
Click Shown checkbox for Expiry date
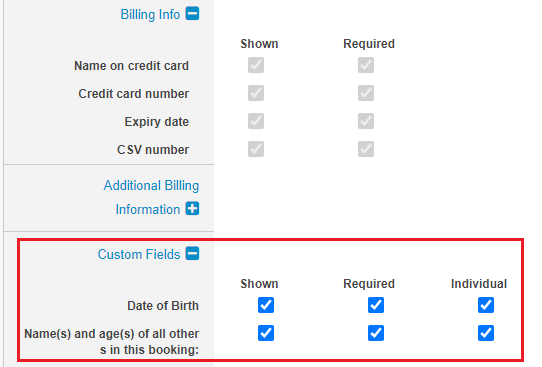point(256,121)
